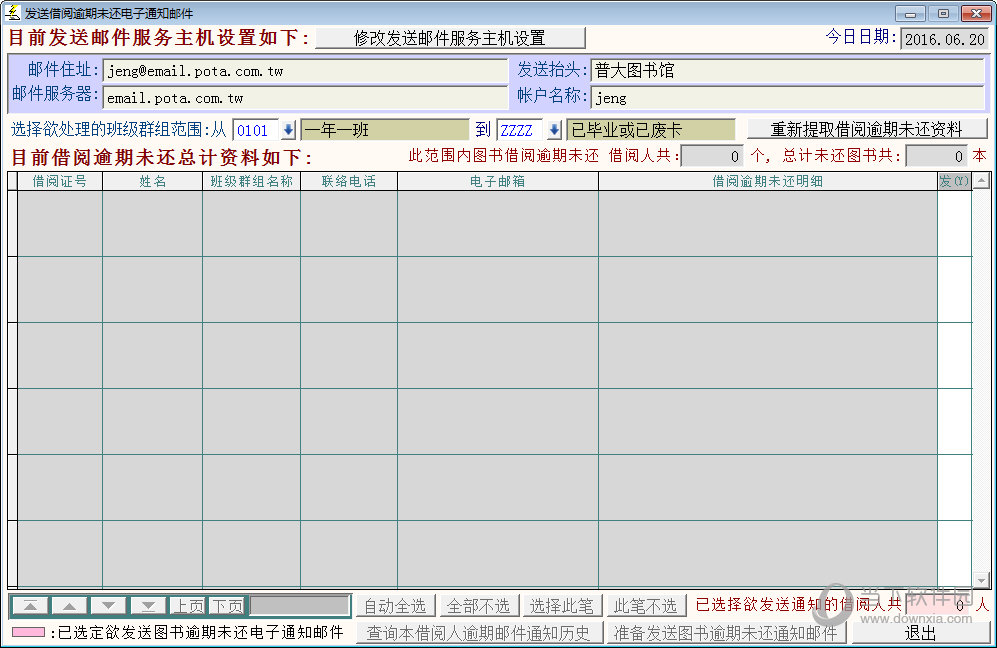Click 自动全选 button

pyautogui.click(x=395, y=606)
